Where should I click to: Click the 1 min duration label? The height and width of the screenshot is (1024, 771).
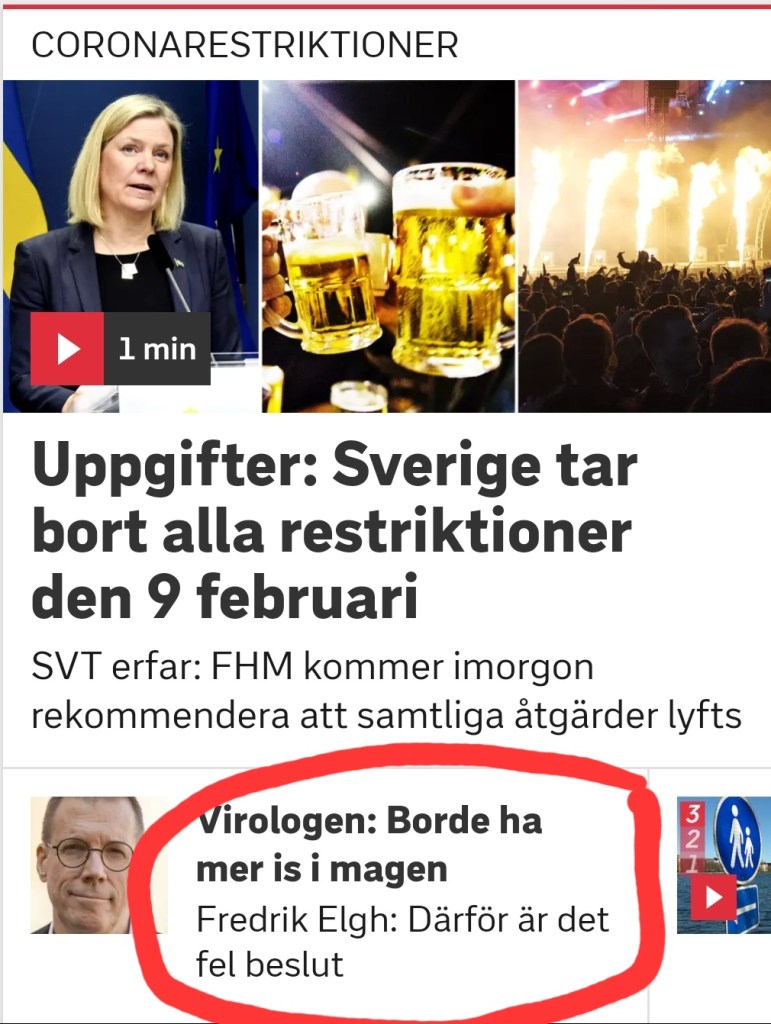click(157, 349)
